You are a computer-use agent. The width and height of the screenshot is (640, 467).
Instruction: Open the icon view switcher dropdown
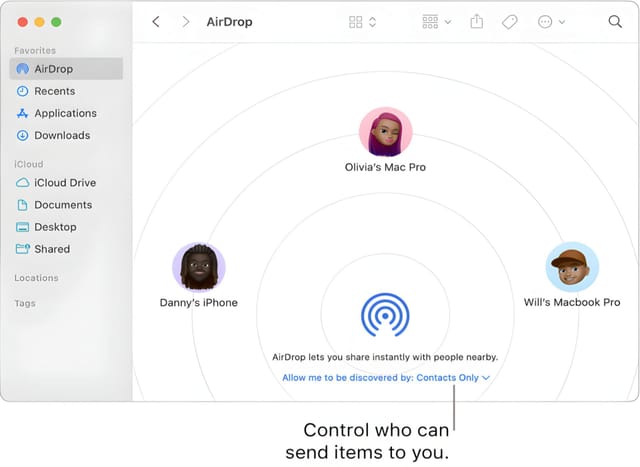click(362, 21)
